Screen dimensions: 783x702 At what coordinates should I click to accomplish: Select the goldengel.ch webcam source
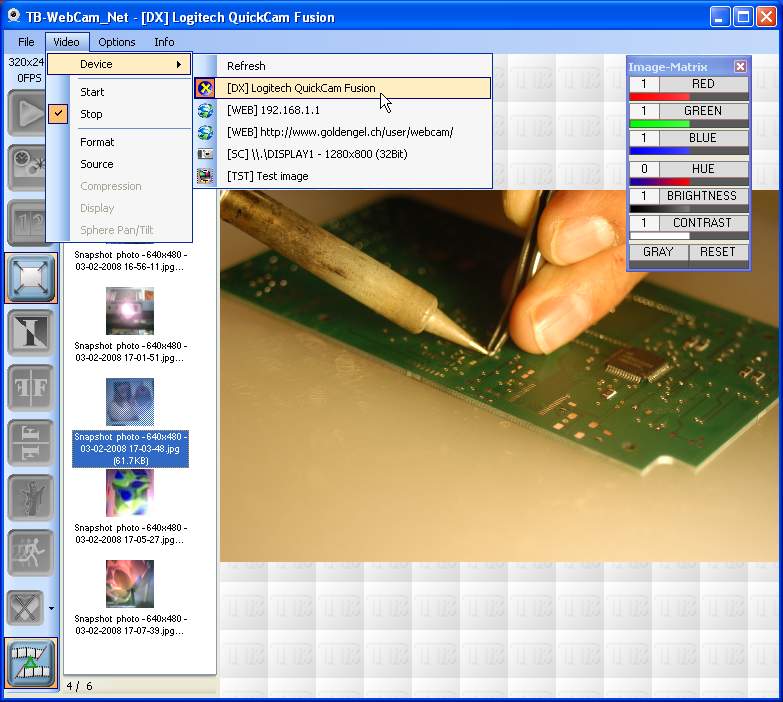point(343,132)
